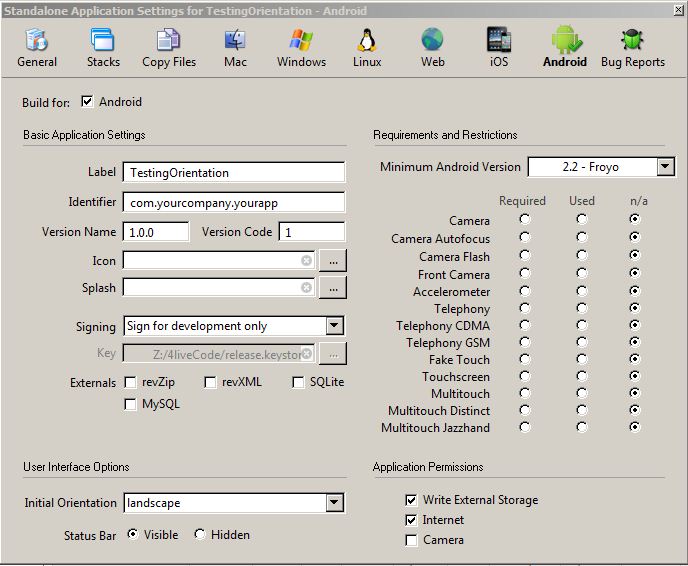Disable the Internet permission checkbox

412,520
